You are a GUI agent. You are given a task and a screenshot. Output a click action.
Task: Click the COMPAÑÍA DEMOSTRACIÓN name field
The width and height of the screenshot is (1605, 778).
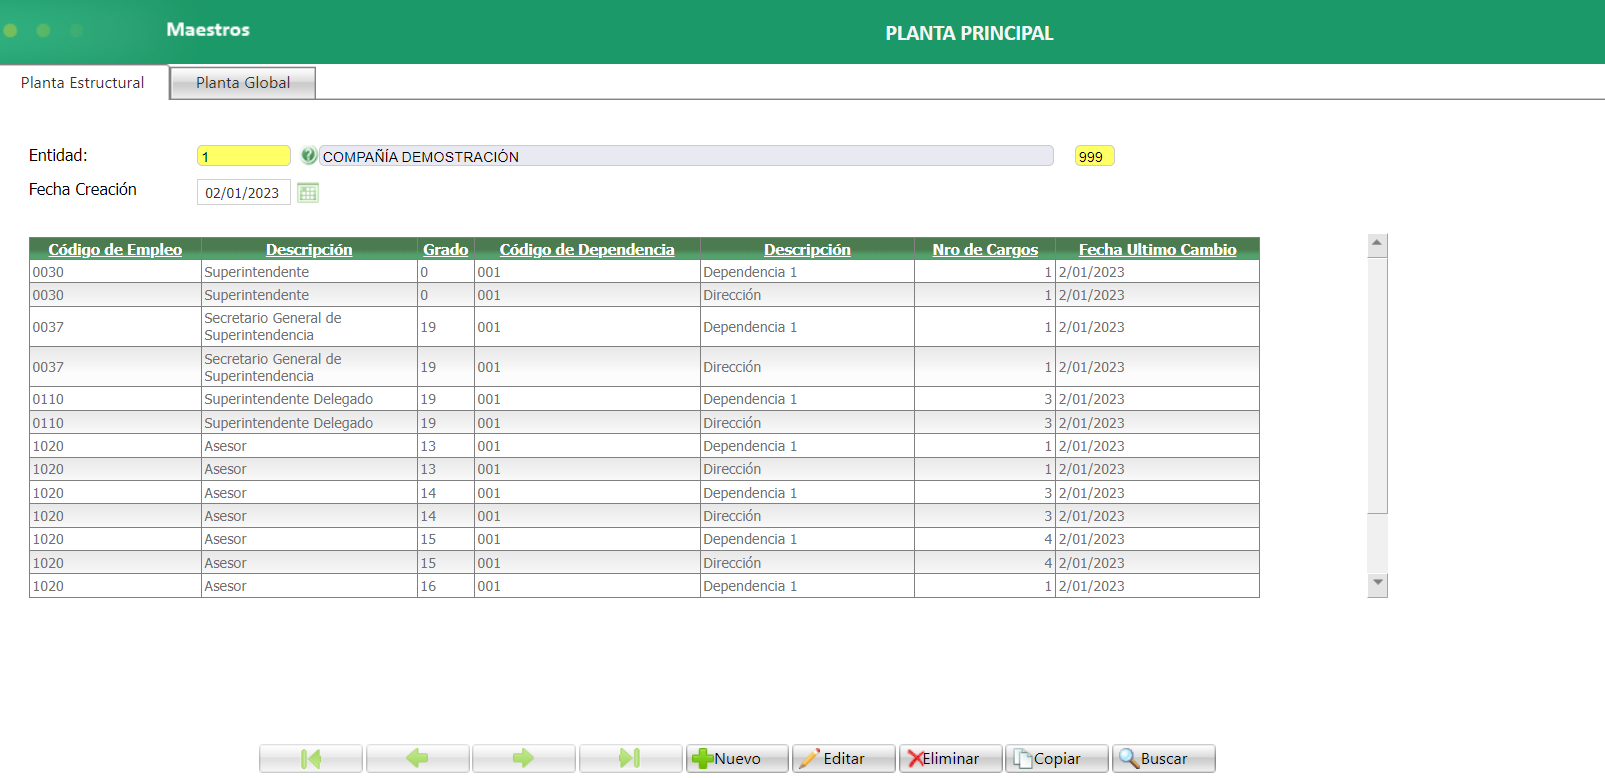686,156
